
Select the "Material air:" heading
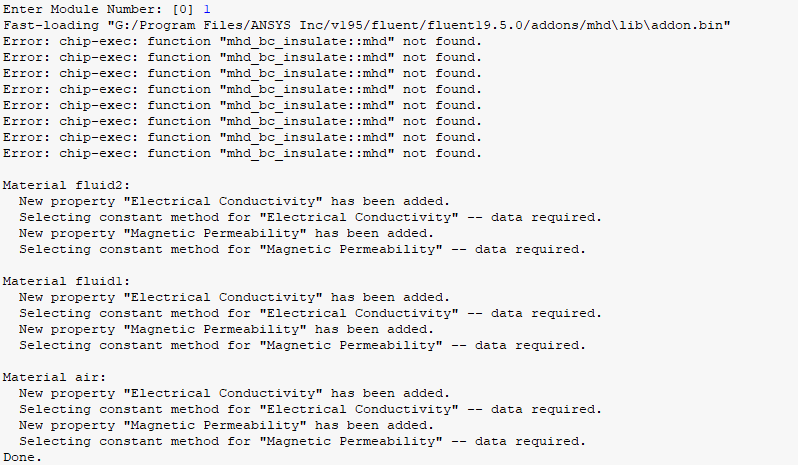pyautogui.click(x=54, y=377)
